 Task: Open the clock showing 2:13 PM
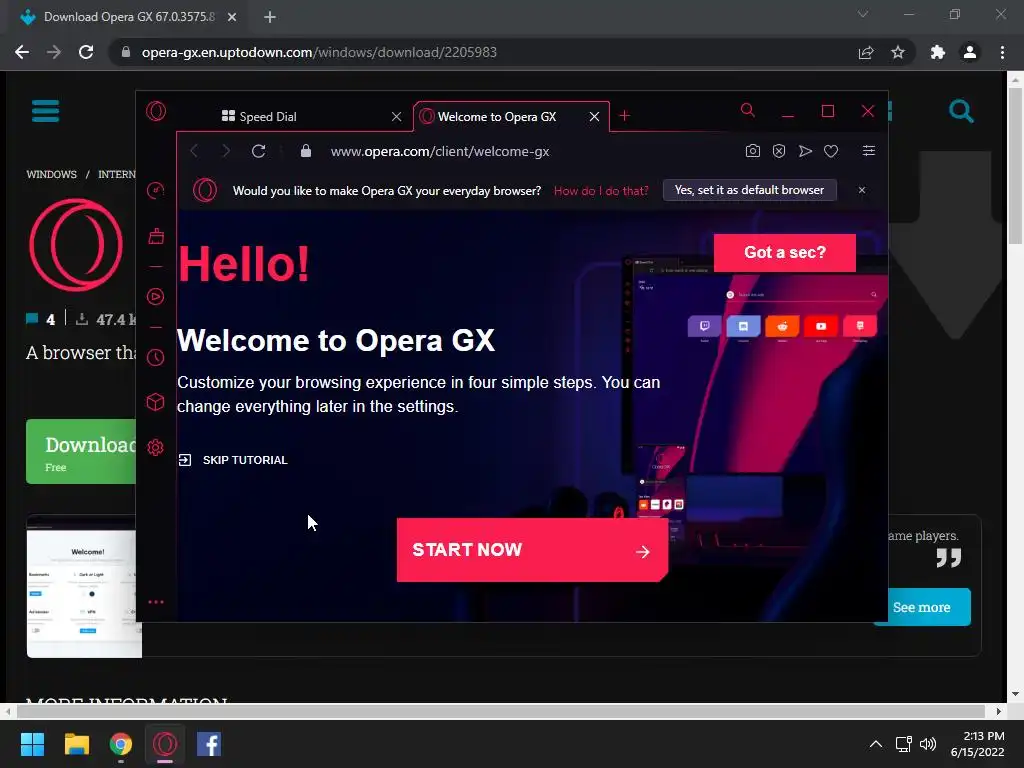pyautogui.click(x=977, y=744)
